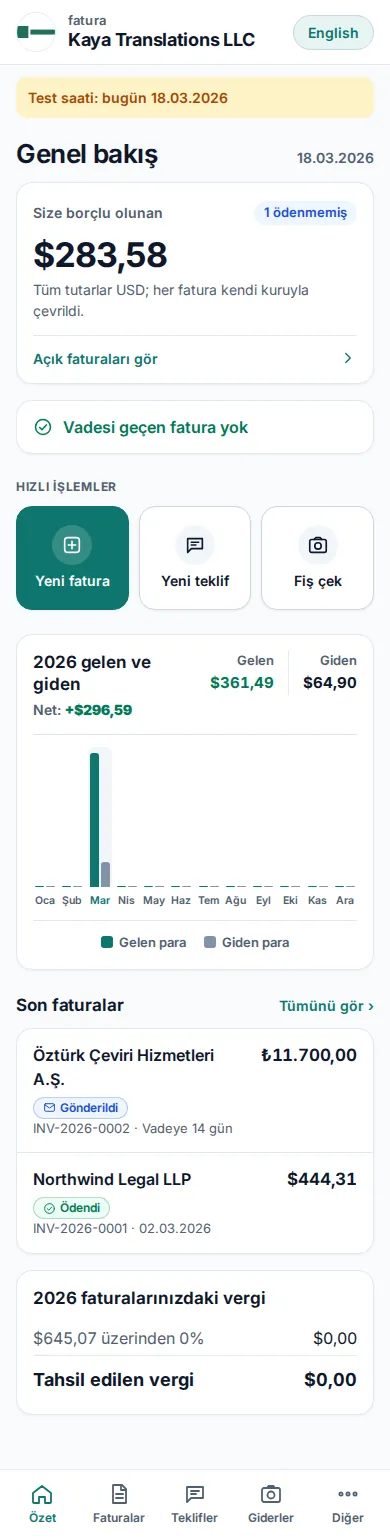Open Özet home icon in bottom bar
The height and width of the screenshot is (1539, 390).
coord(42,1494)
